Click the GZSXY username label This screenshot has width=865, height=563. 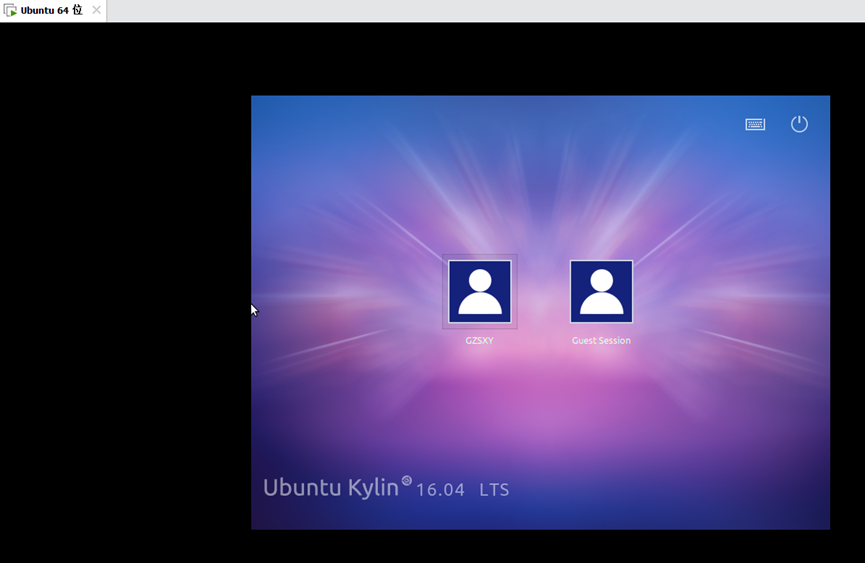click(x=479, y=340)
